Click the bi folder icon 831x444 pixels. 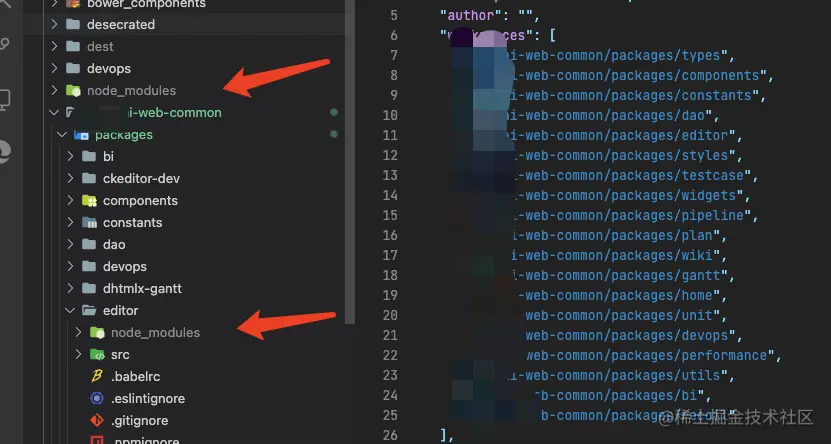pyautogui.click(x=89, y=156)
